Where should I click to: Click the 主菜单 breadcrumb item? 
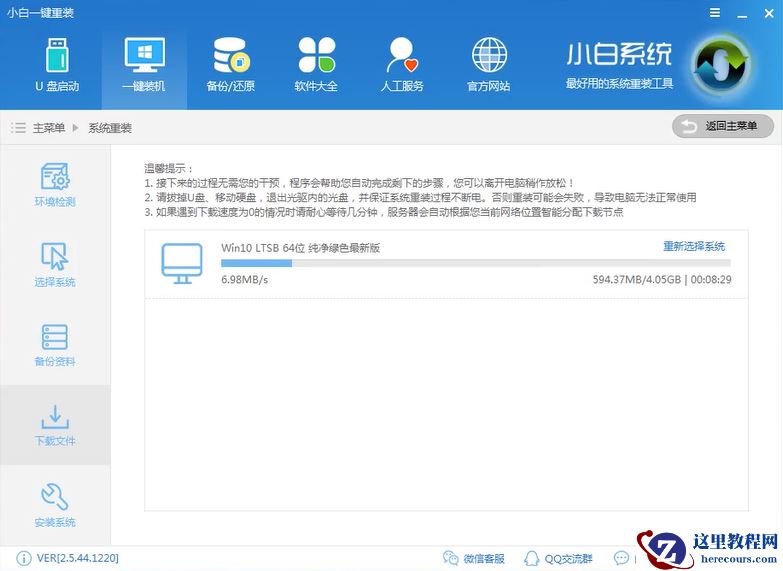pyautogui.click(x=48, y=128)
